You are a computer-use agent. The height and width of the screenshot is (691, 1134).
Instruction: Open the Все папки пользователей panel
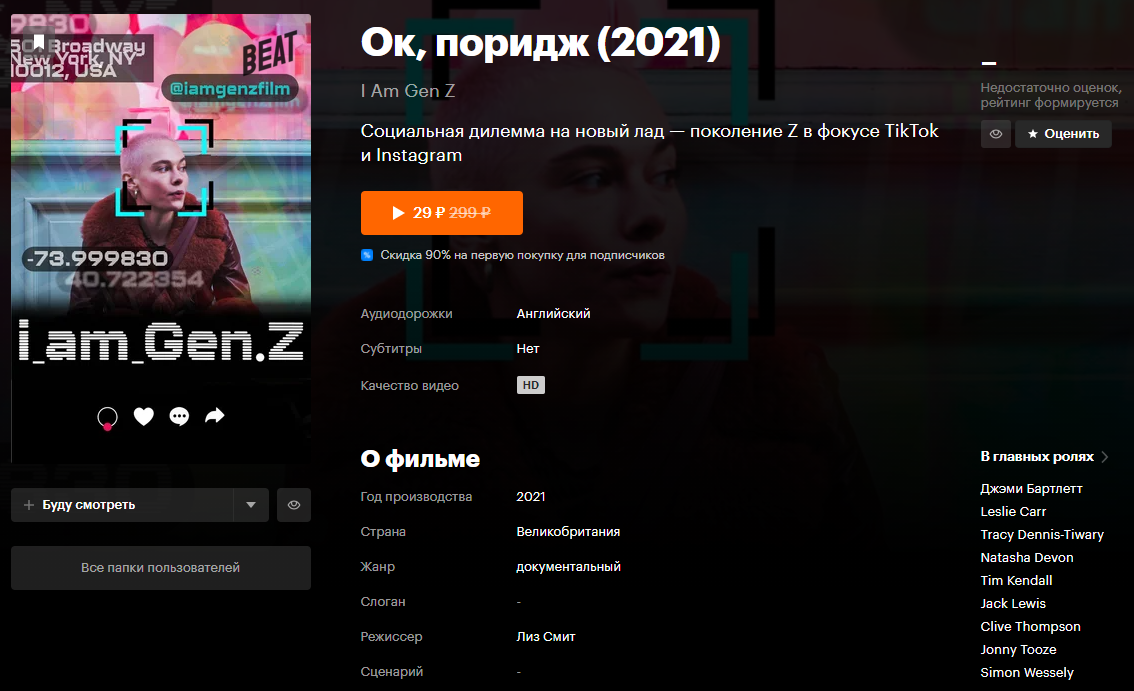(x=161, y=568)
